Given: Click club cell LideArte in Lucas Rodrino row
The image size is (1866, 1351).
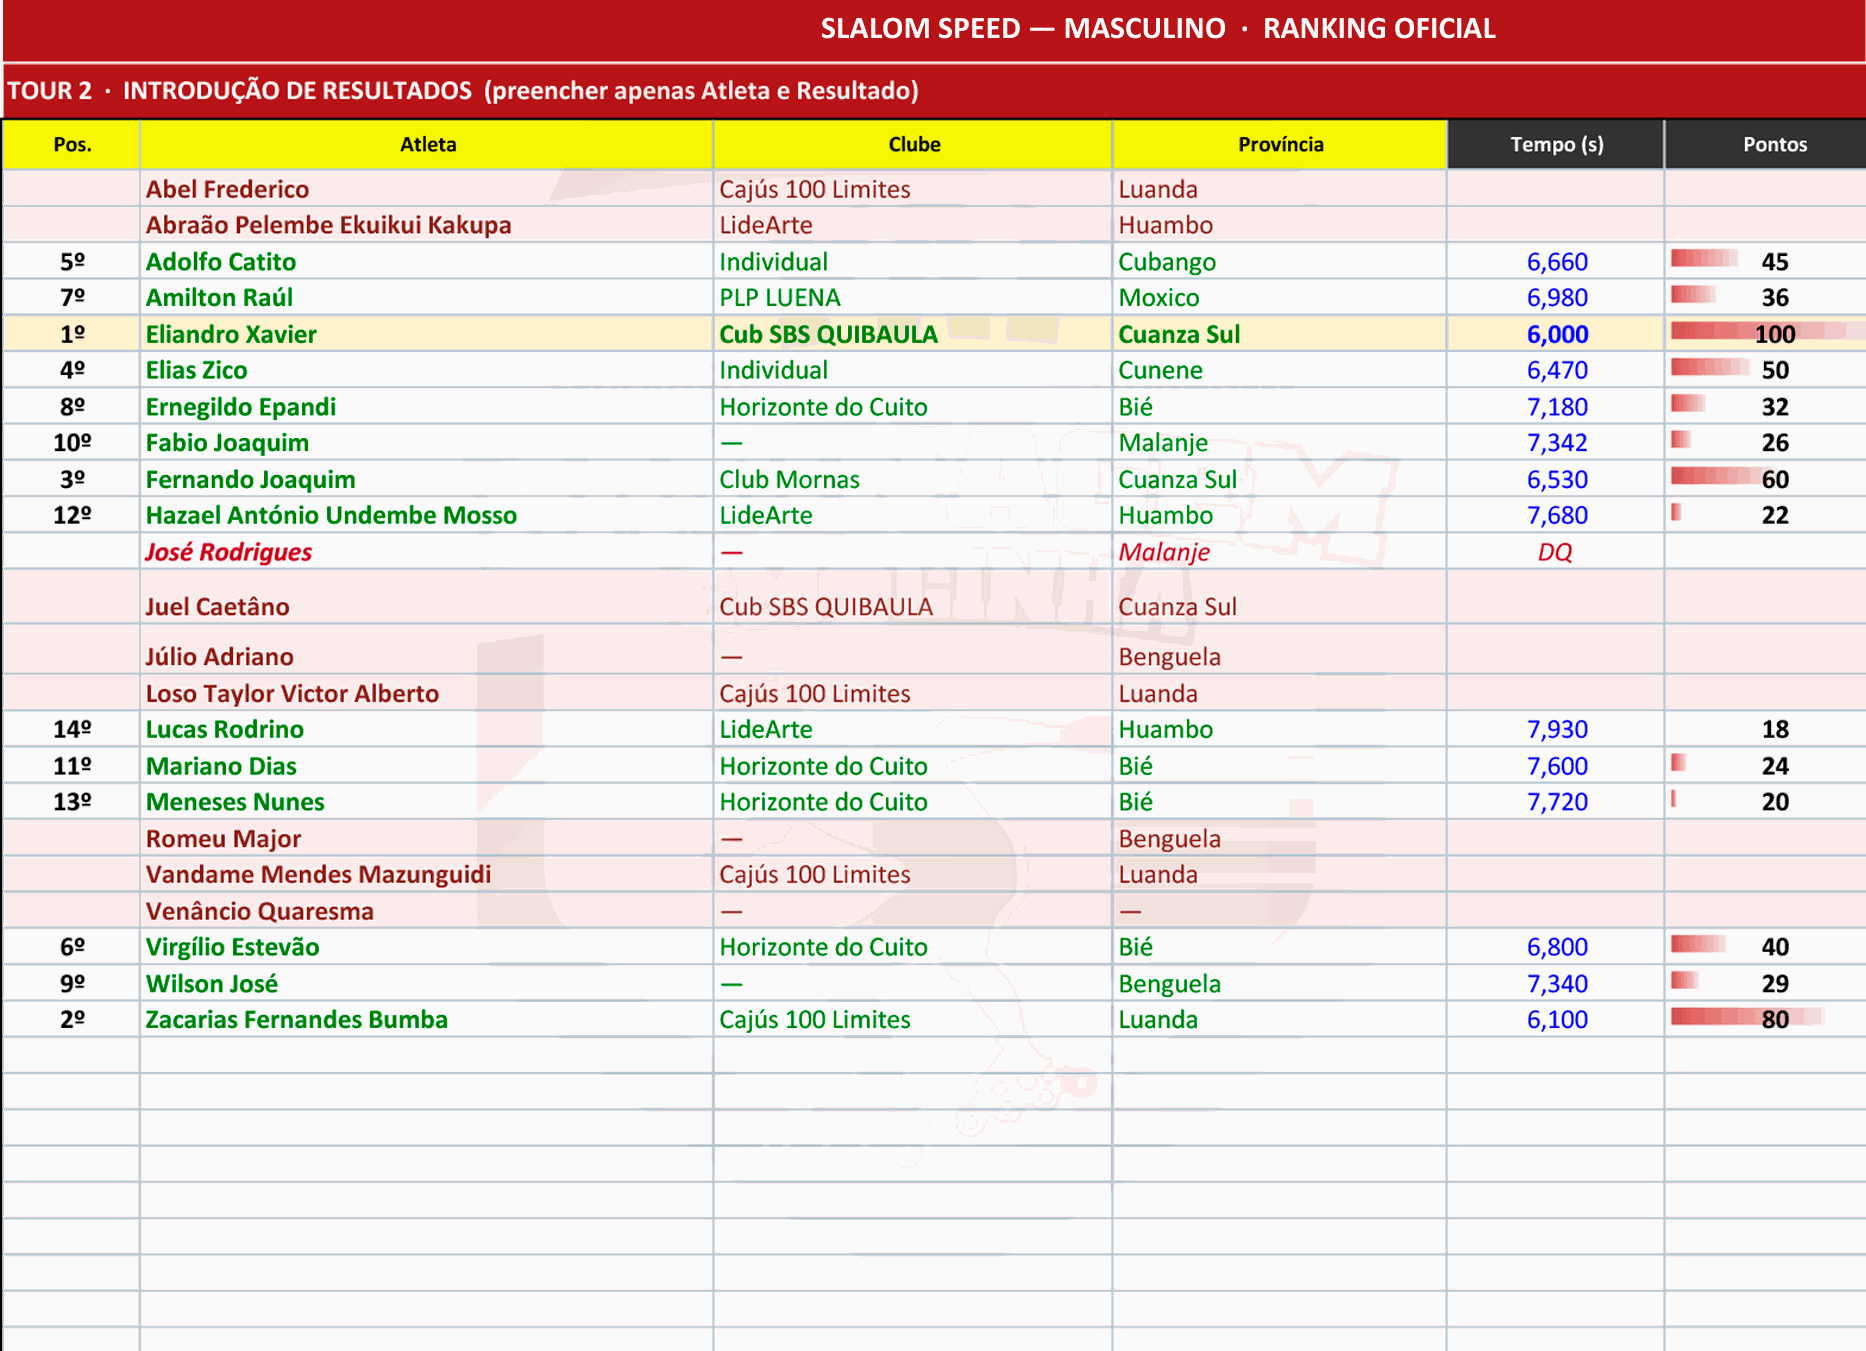Looking at the screenshot, I should (x=913, y=729).
